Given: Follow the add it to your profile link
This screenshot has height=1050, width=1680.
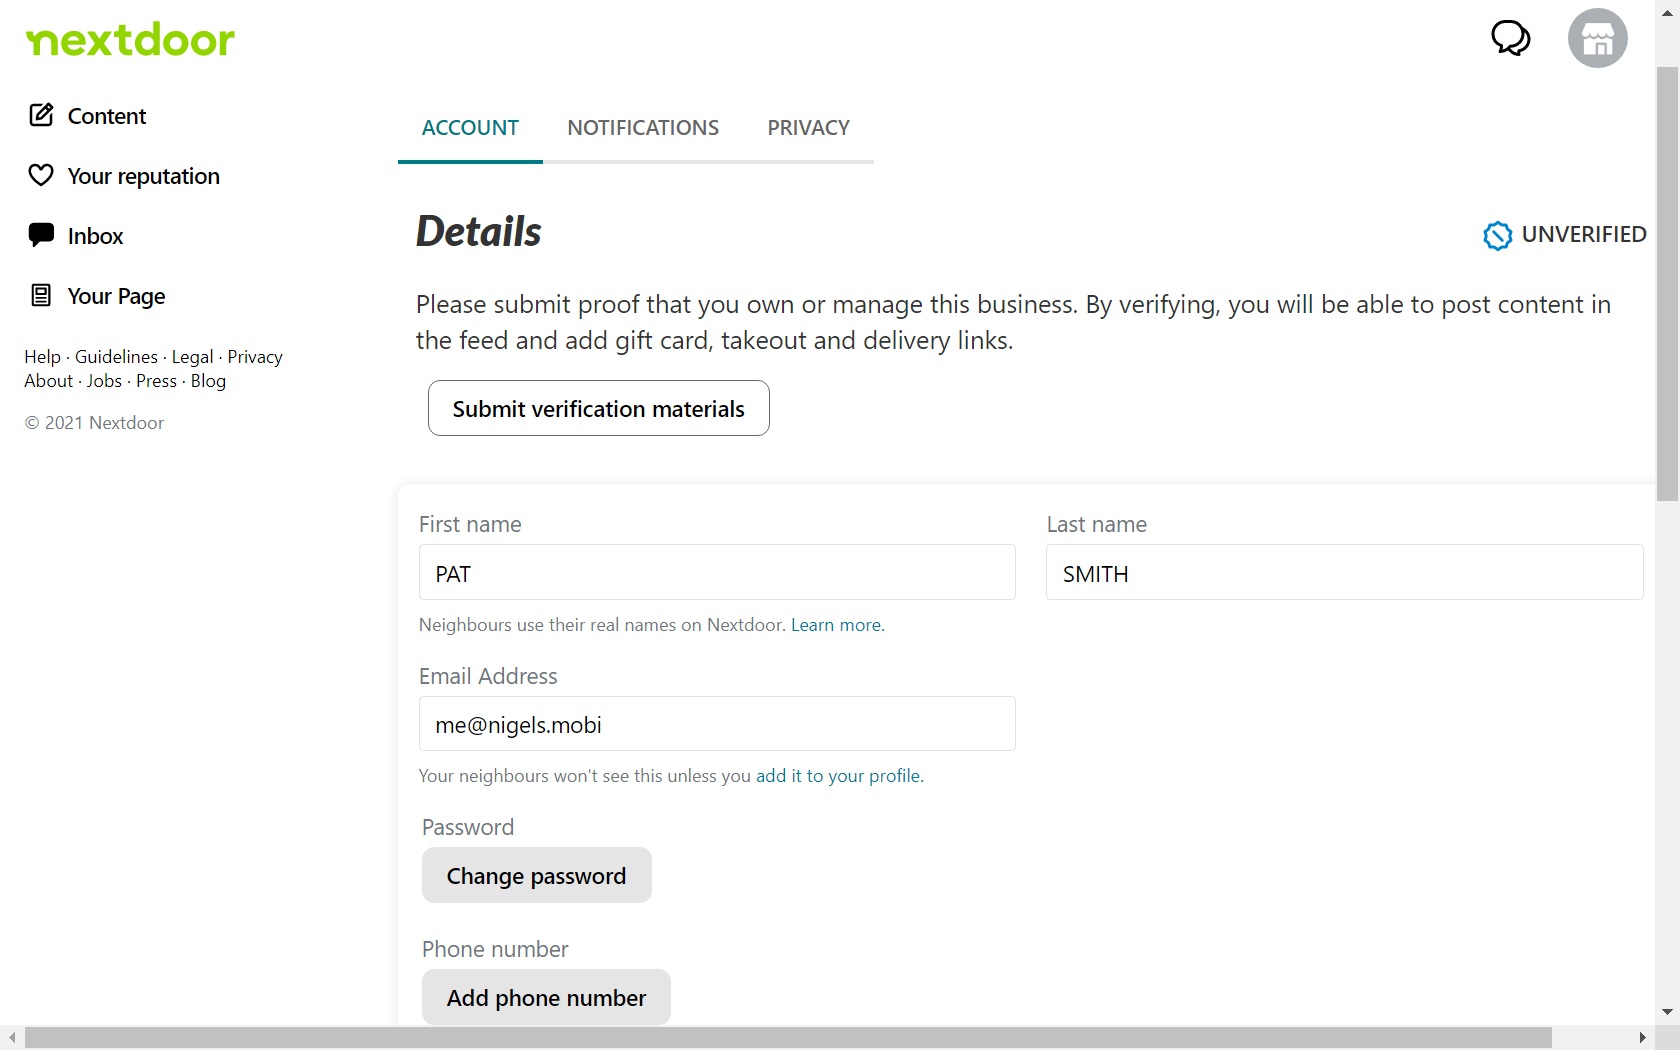Looking at the screenshot, I should (839, 776).
